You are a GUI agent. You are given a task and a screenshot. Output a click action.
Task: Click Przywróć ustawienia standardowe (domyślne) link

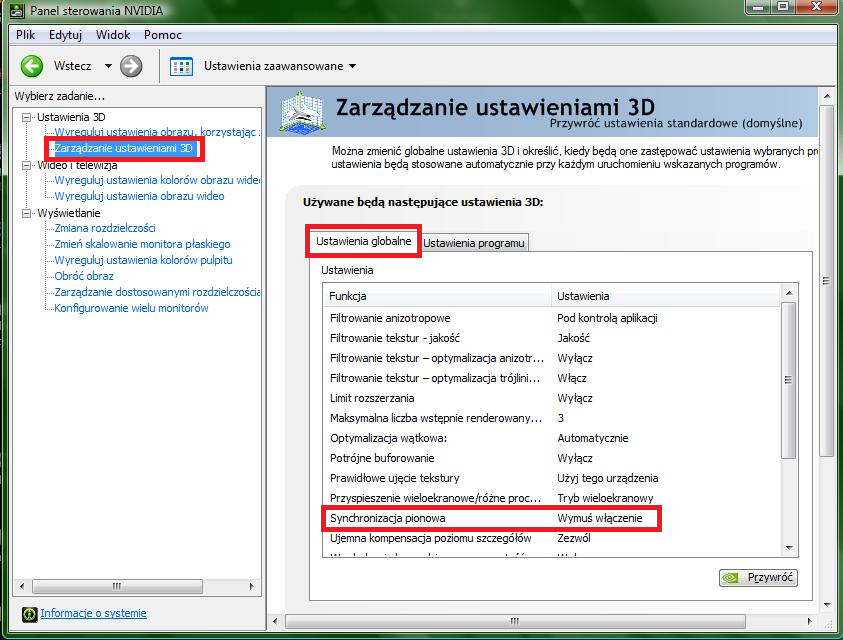676,123
